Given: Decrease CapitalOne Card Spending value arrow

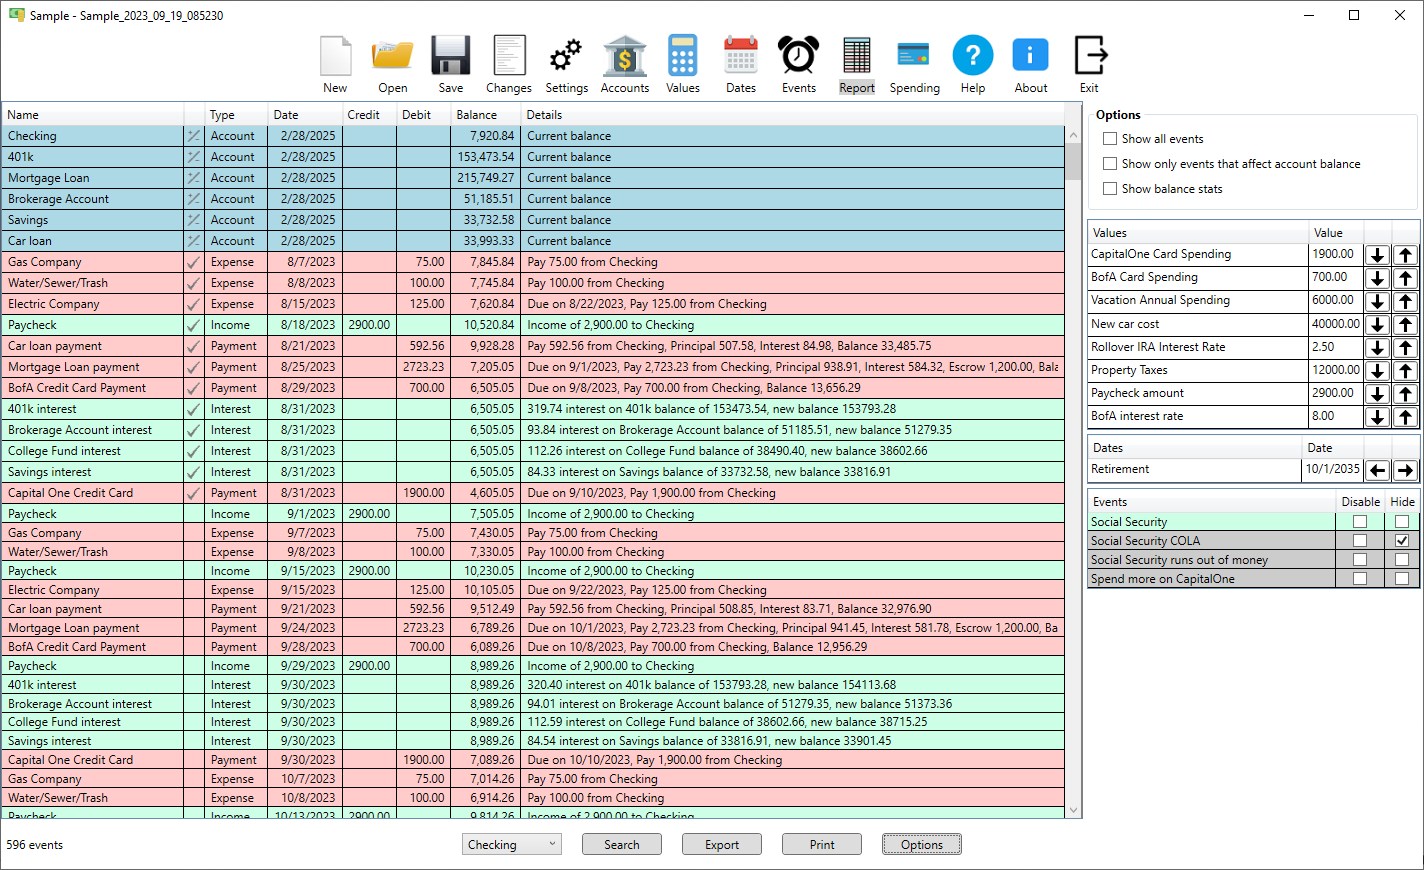Looking at the screenshot, I should tap(1377, 255).
